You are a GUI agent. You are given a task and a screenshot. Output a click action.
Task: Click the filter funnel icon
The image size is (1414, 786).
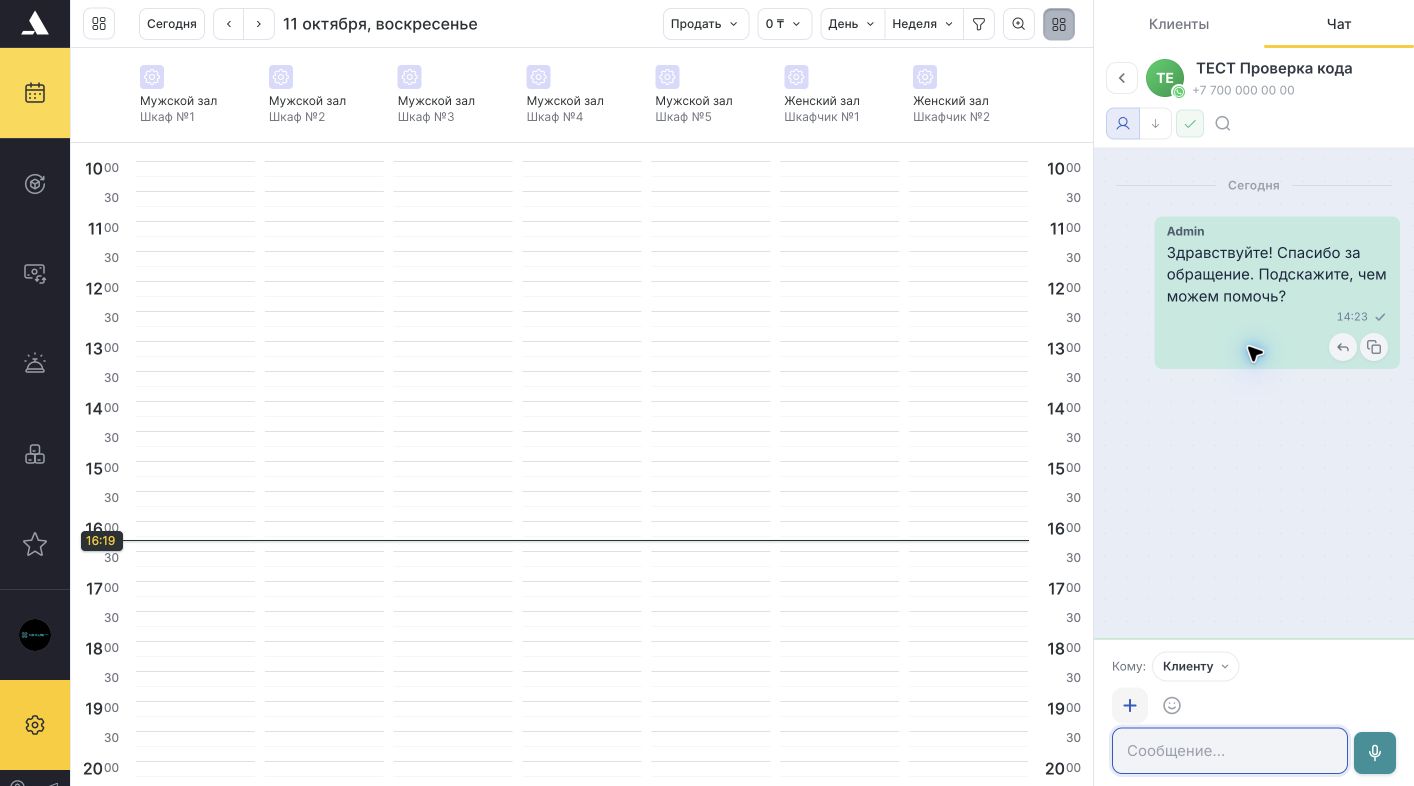pos(979,24)
